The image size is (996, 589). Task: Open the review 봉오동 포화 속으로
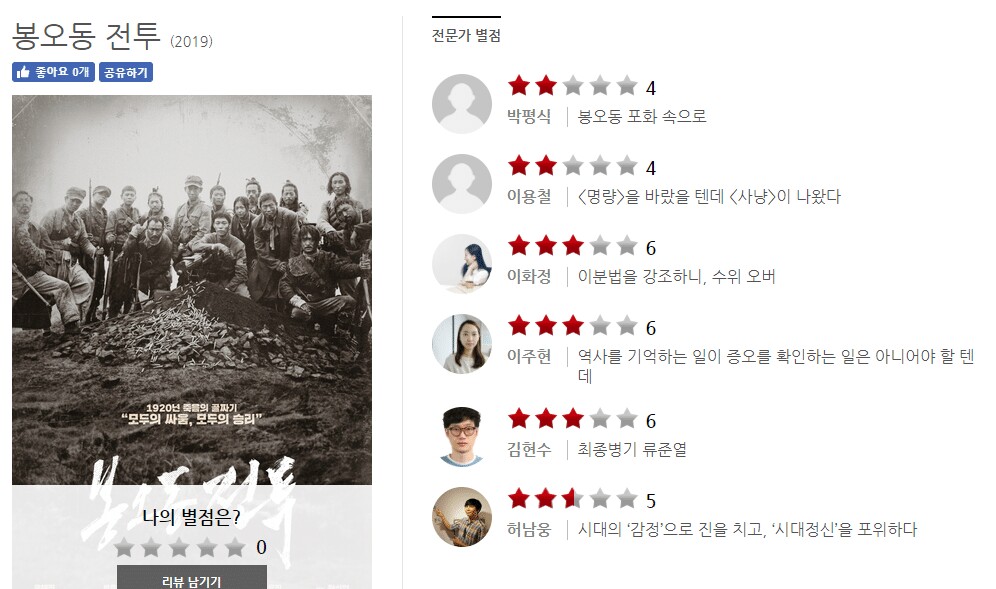point(642,116)
